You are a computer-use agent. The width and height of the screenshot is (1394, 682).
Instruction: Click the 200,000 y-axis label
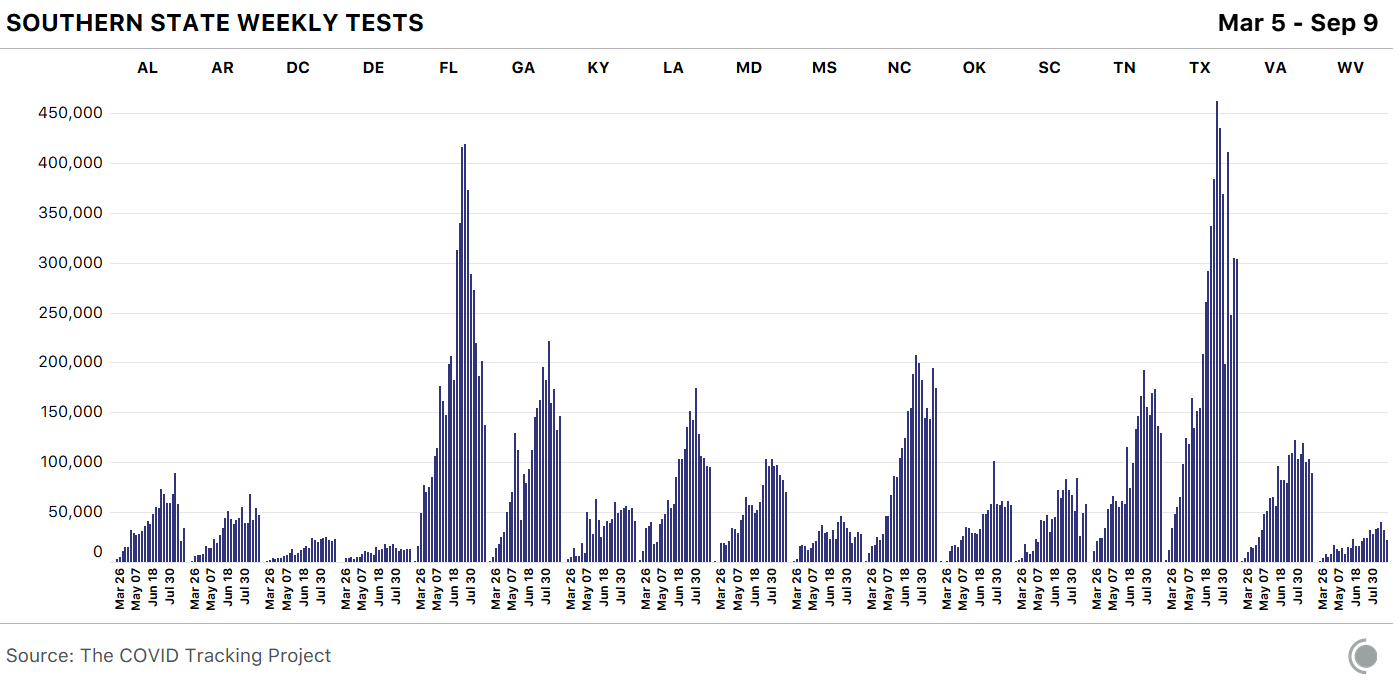[x=70, y=362]
